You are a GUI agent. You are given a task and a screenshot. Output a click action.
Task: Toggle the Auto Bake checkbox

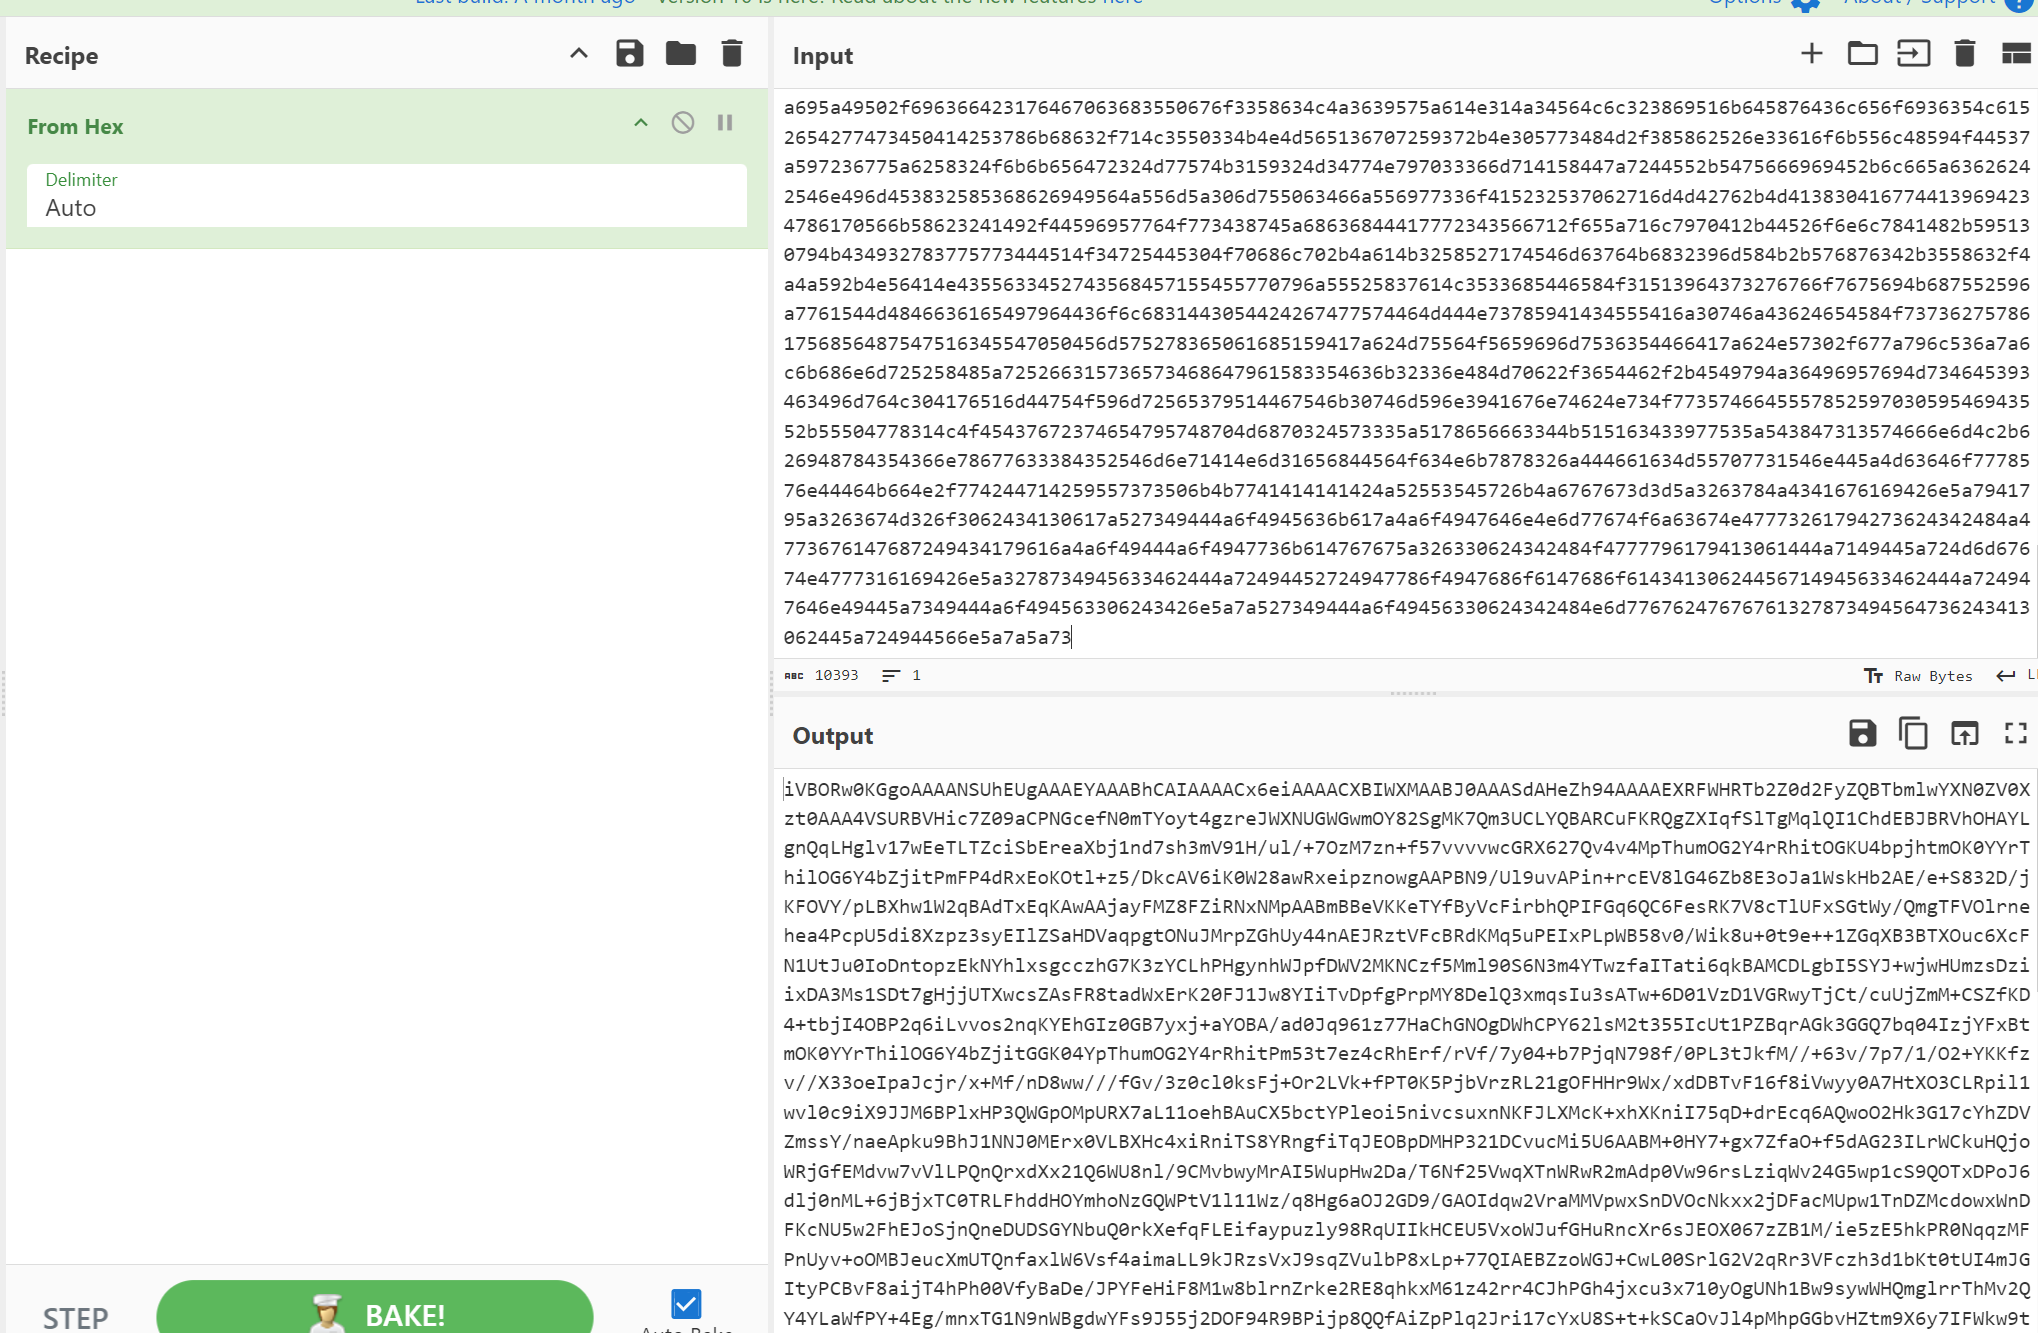686,1304
